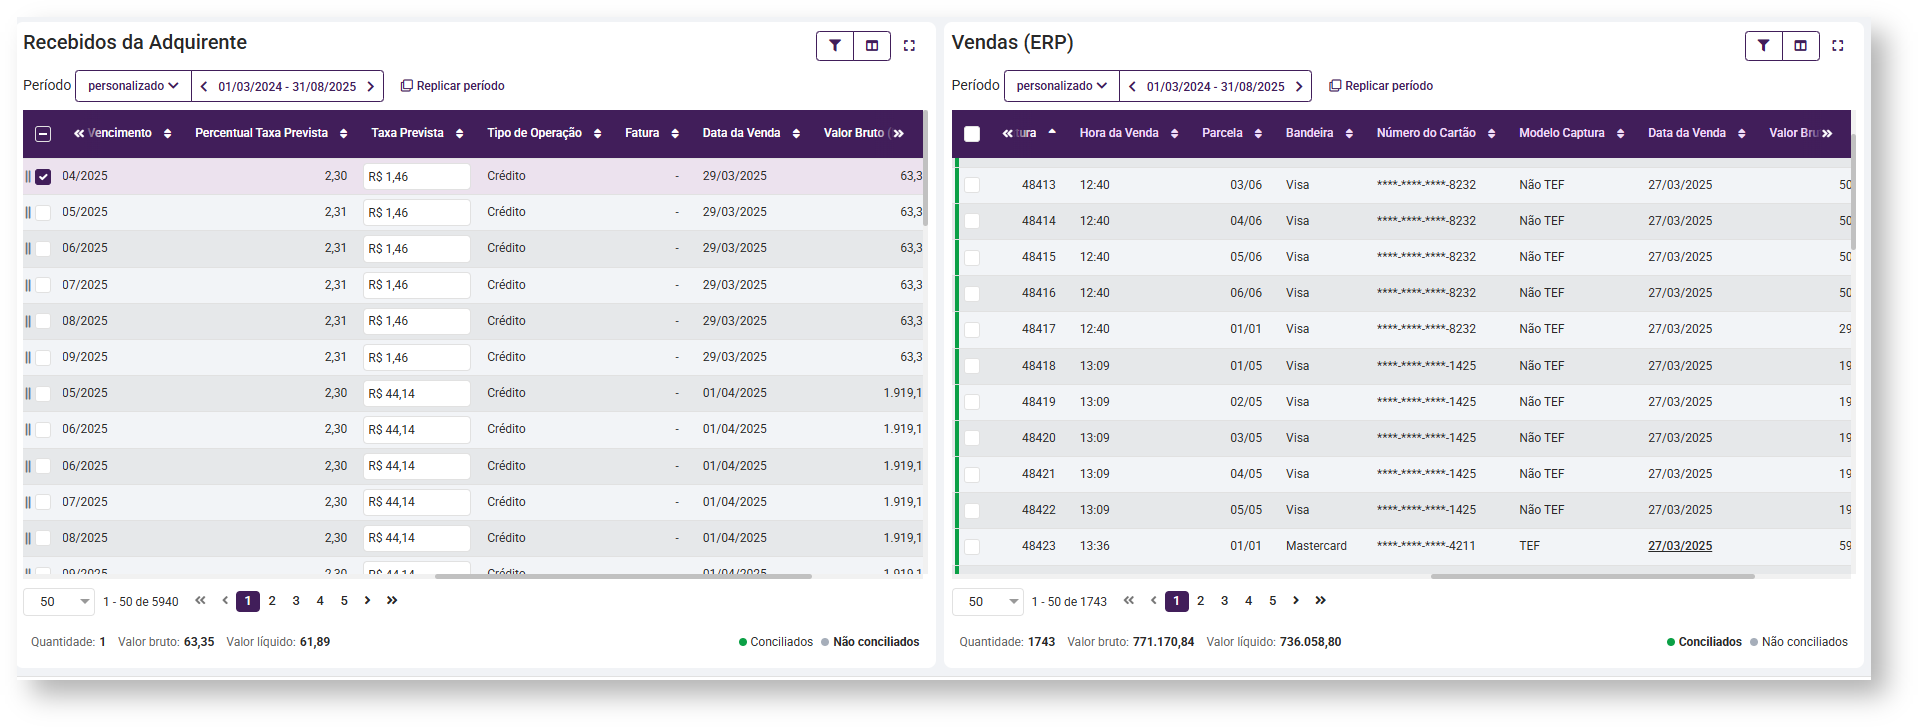Go to page 3 of Recebidos table
Image resolution: width=1919 pixels, height=728 pixels.
tap(296, 601)
